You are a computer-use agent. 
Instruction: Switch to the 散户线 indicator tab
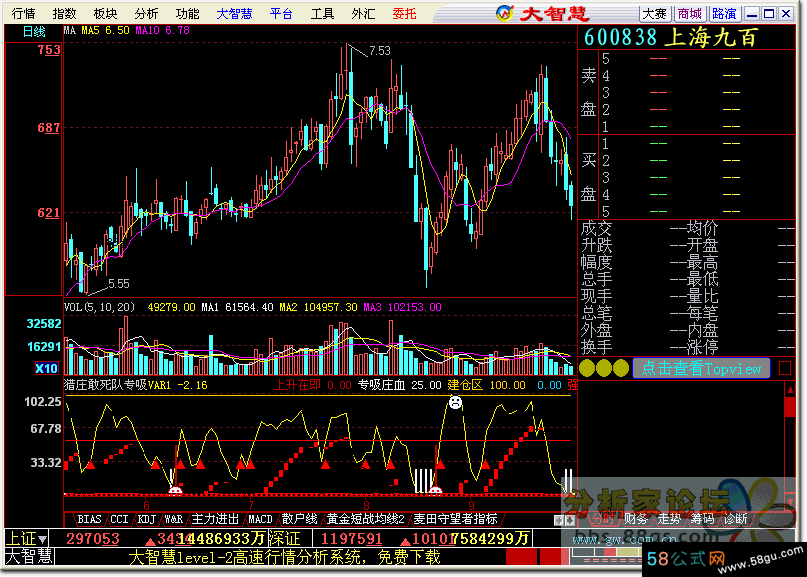click(x=300, y=519)
